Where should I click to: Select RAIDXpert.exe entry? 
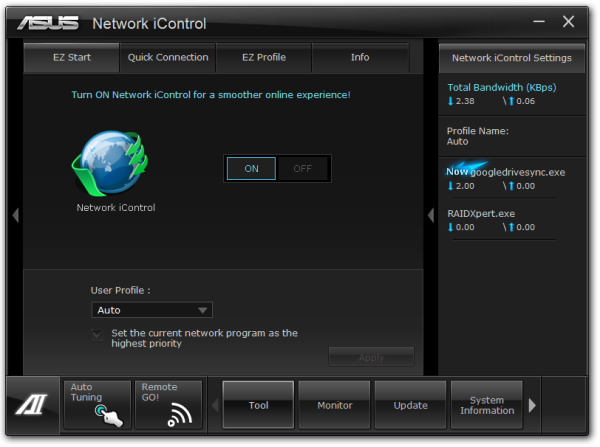tap(481, 214)
